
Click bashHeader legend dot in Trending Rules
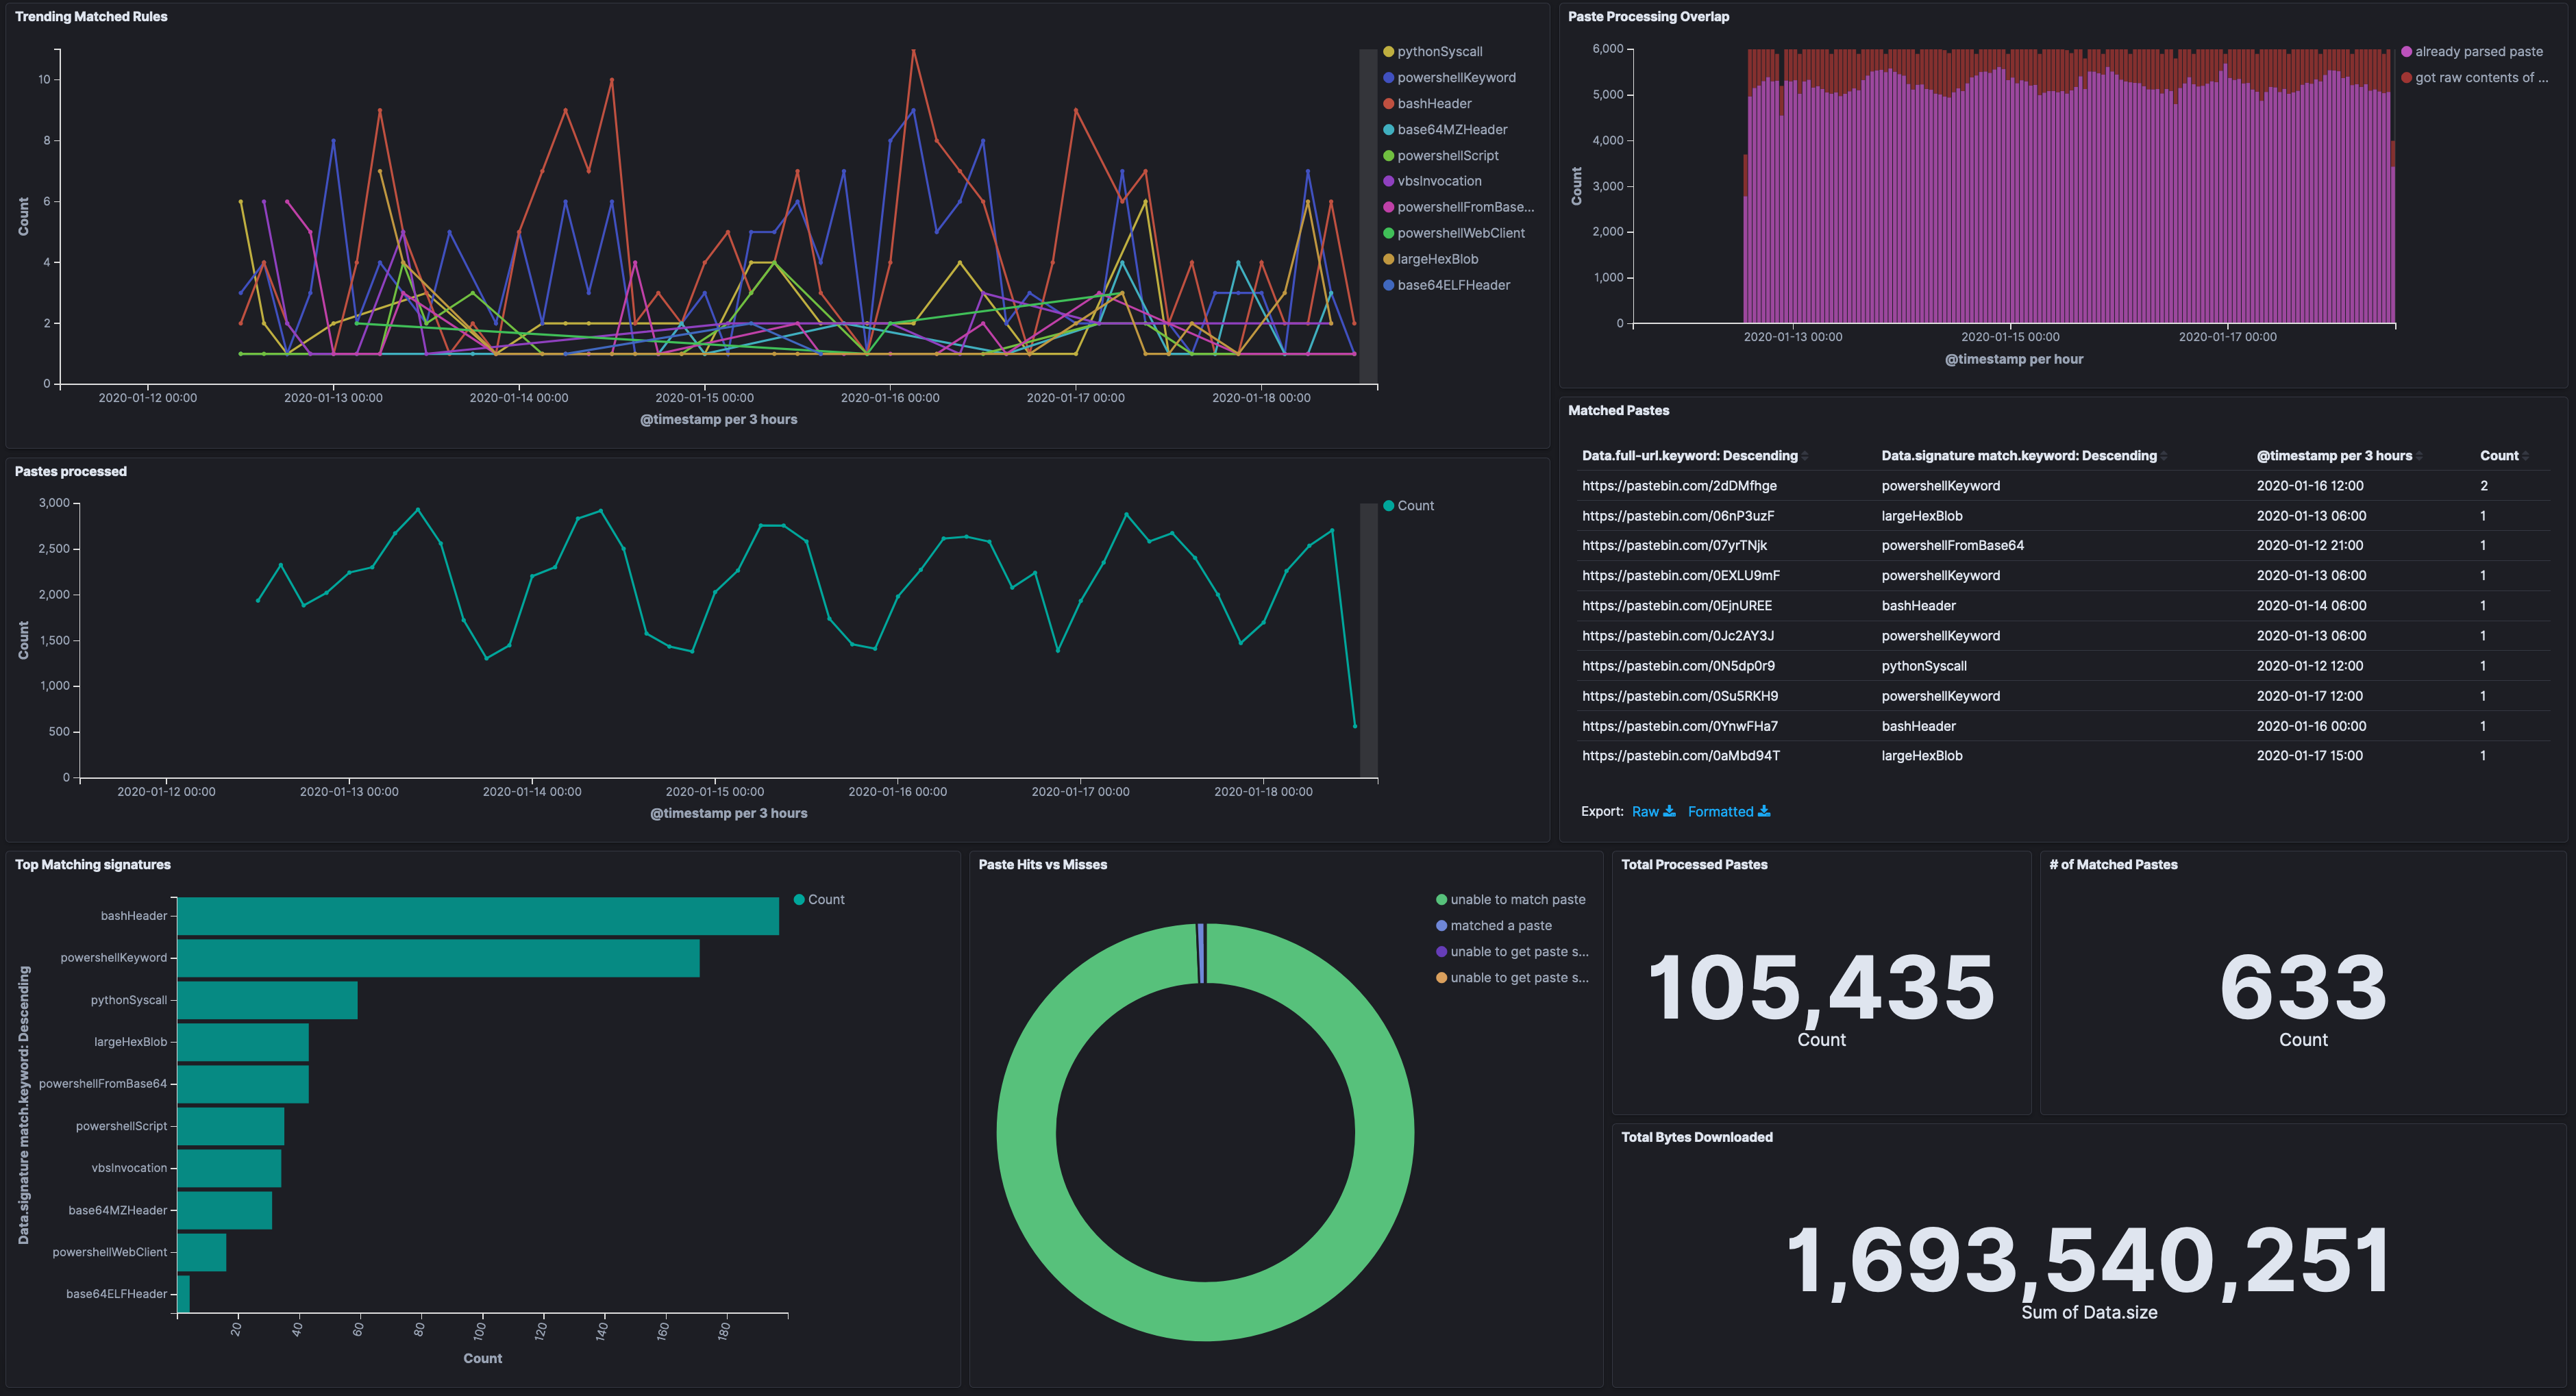[1388, 104]
